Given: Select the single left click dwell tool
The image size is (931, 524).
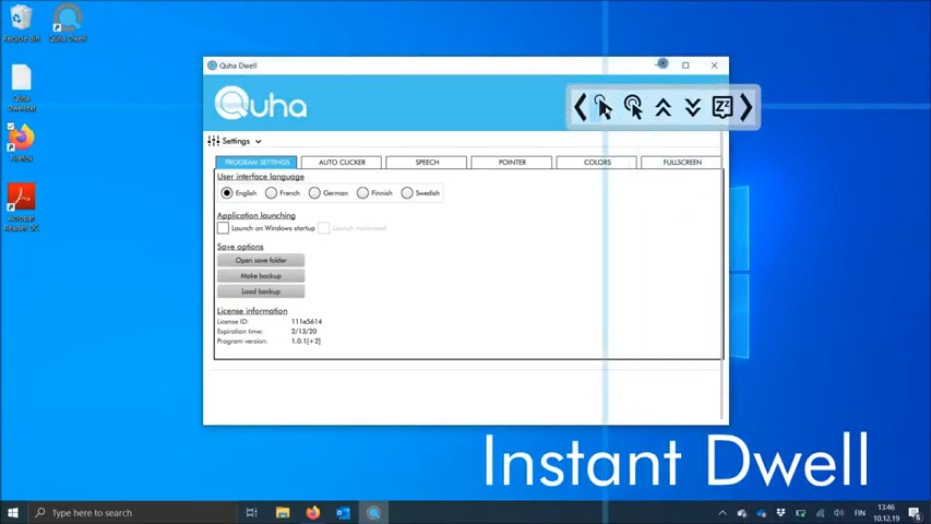Looking at the screenshot, I should (x=603, y=107).
